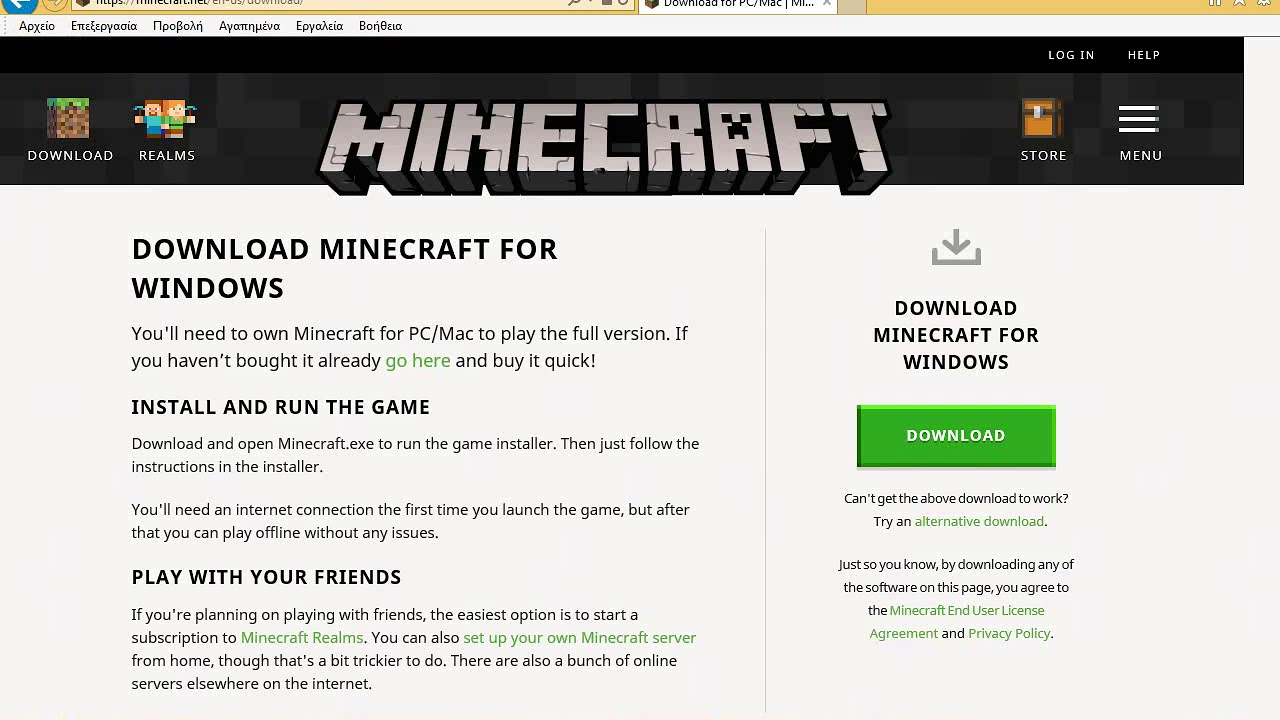Viewport: 1280px width, 720px height.
Task: Click 'set up your own Minecraft server' link
Action: pos(579,638)
